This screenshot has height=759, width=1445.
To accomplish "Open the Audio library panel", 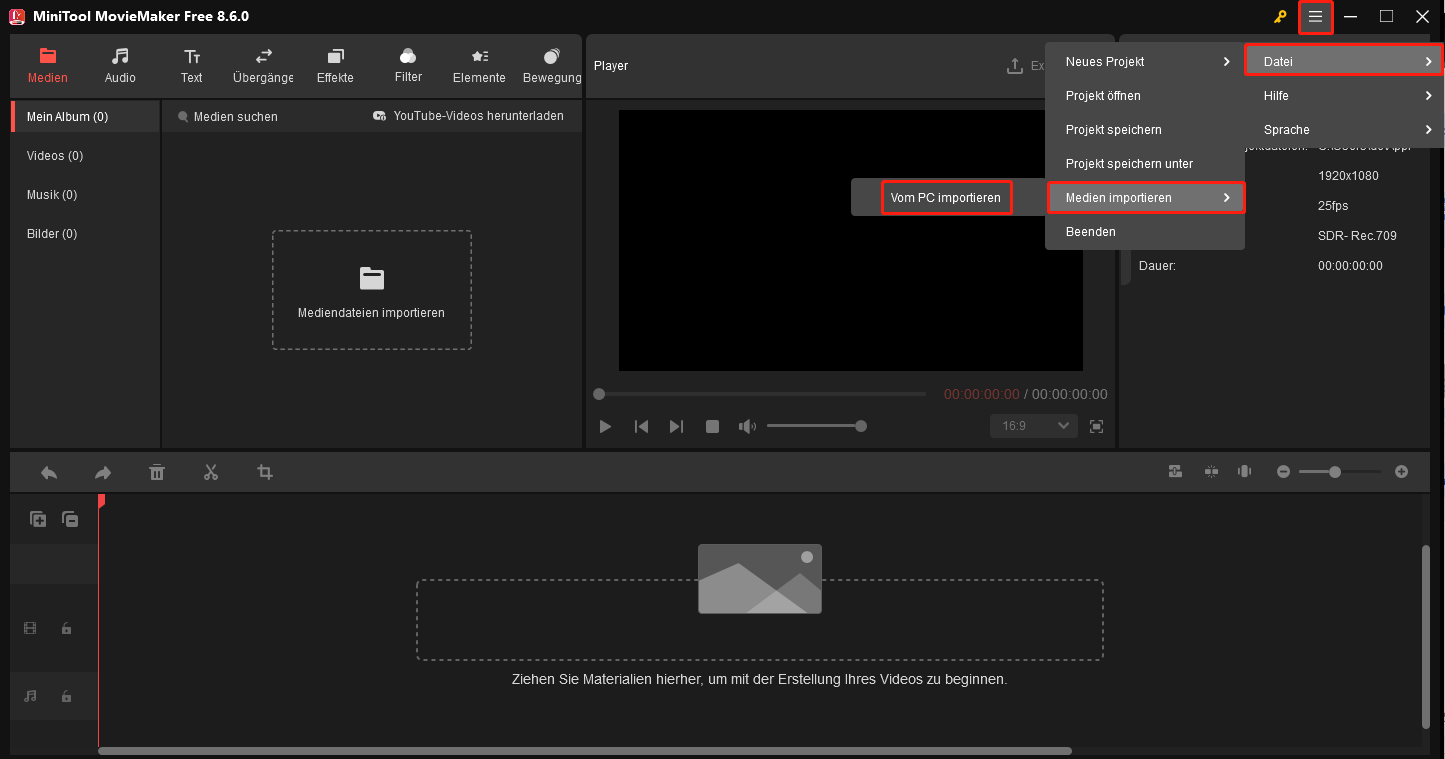I will point(119,65).
